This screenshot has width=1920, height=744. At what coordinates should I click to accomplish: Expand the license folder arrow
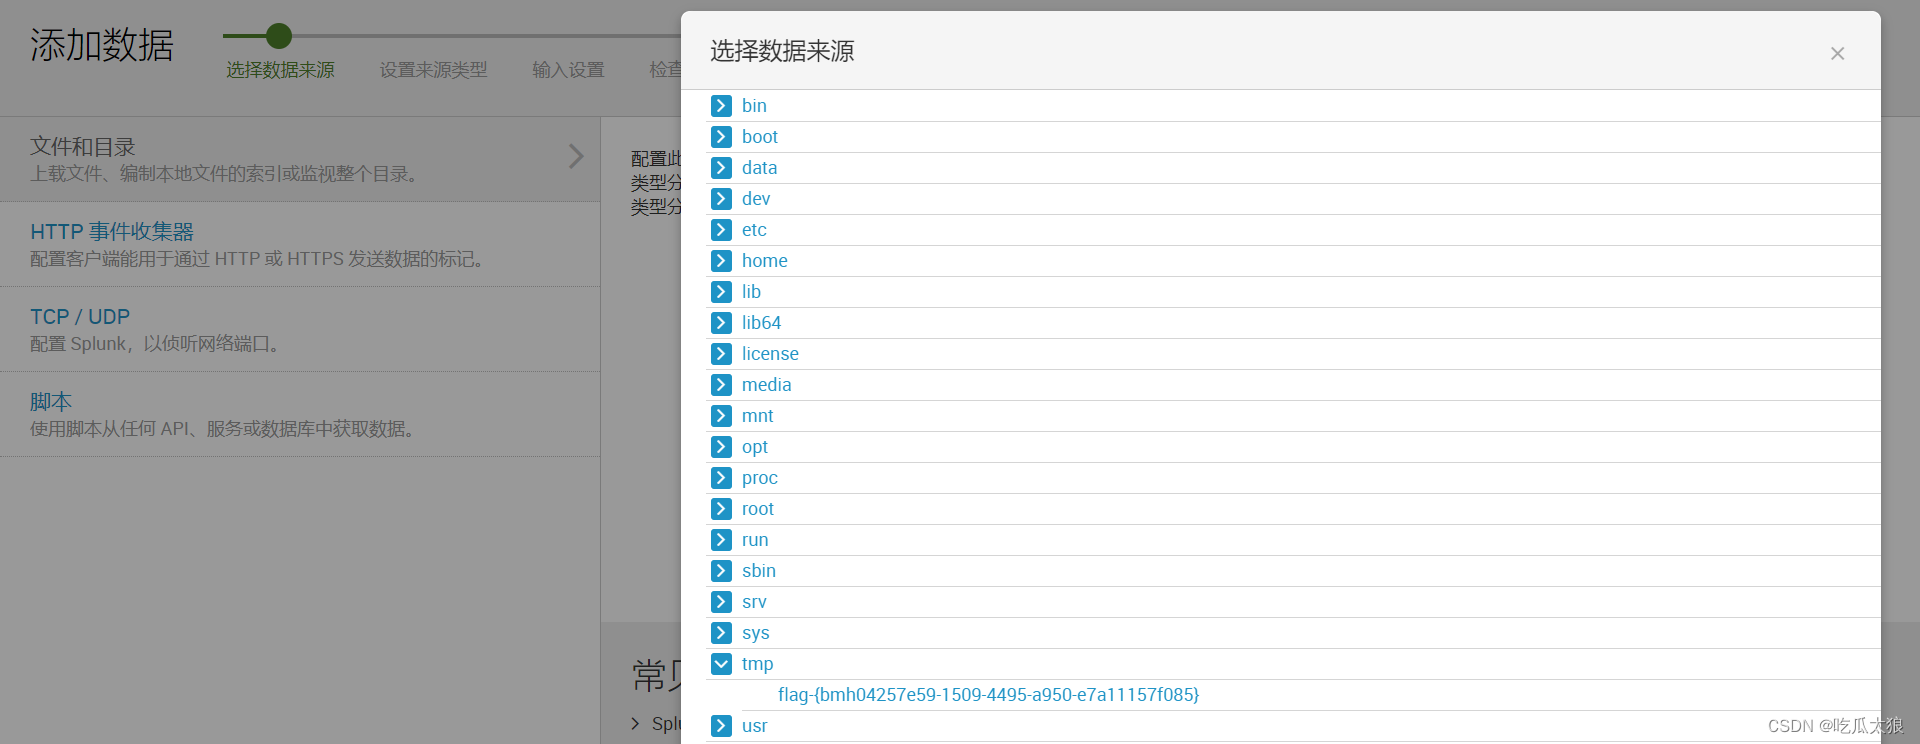tap(721, 354)
